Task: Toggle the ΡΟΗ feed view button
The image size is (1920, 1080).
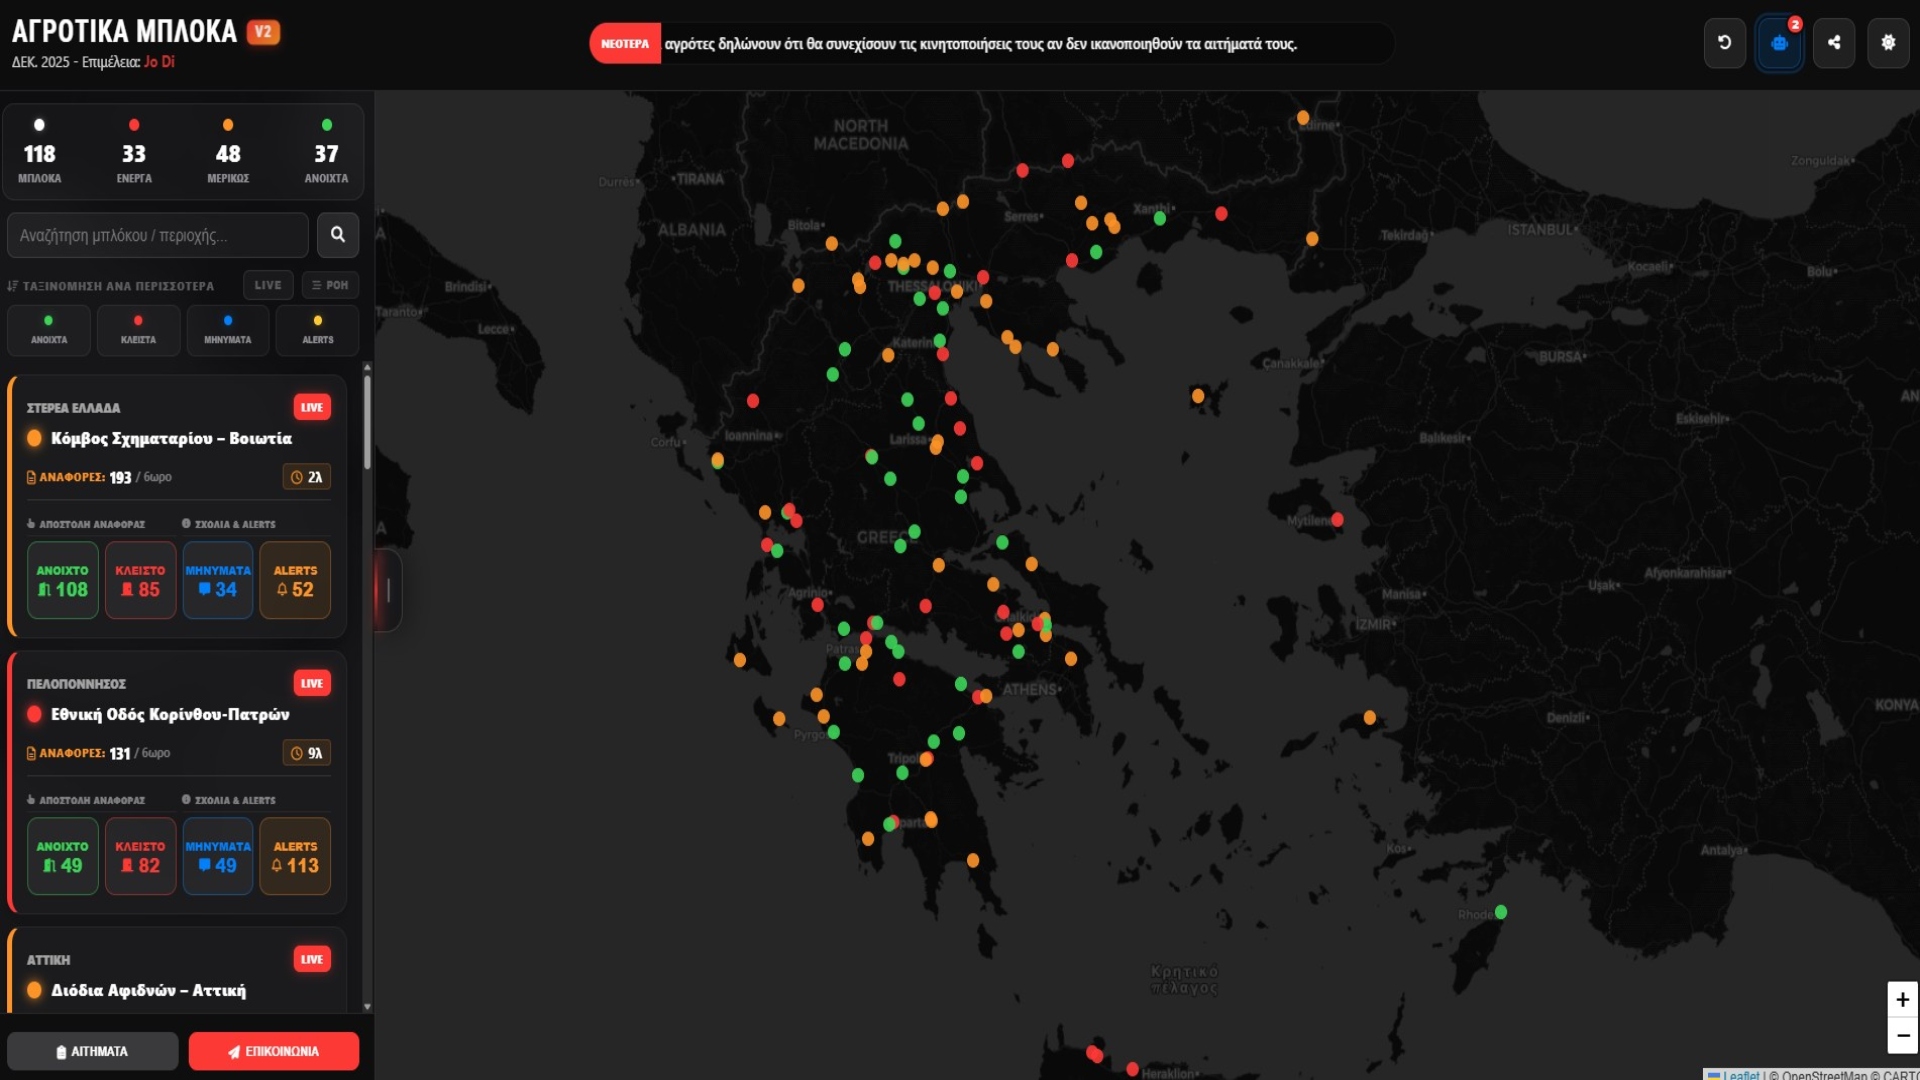Action: (330, 285)
